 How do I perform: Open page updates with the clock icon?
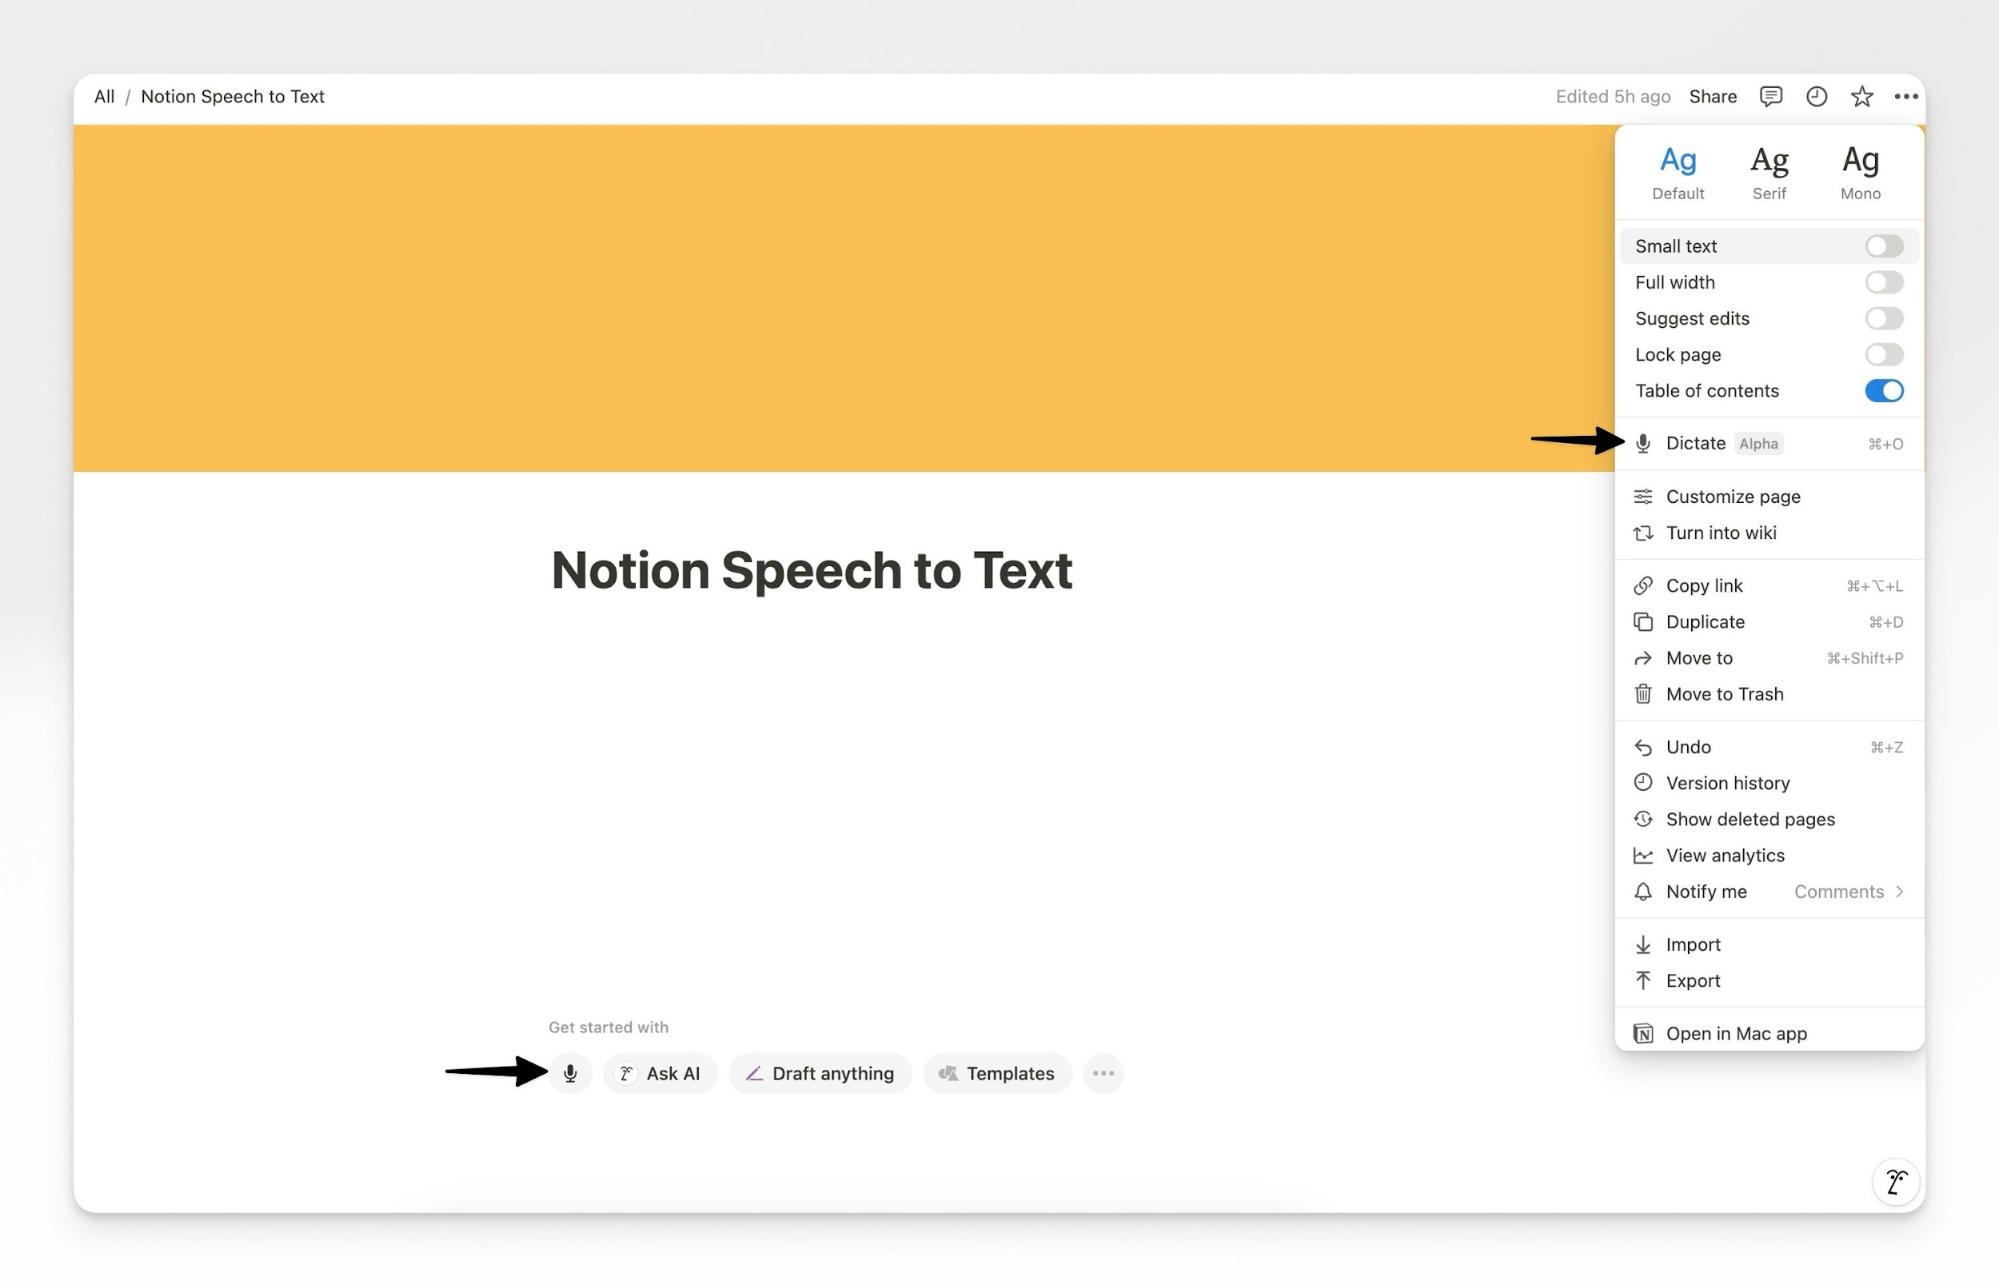coord(1816,96)
